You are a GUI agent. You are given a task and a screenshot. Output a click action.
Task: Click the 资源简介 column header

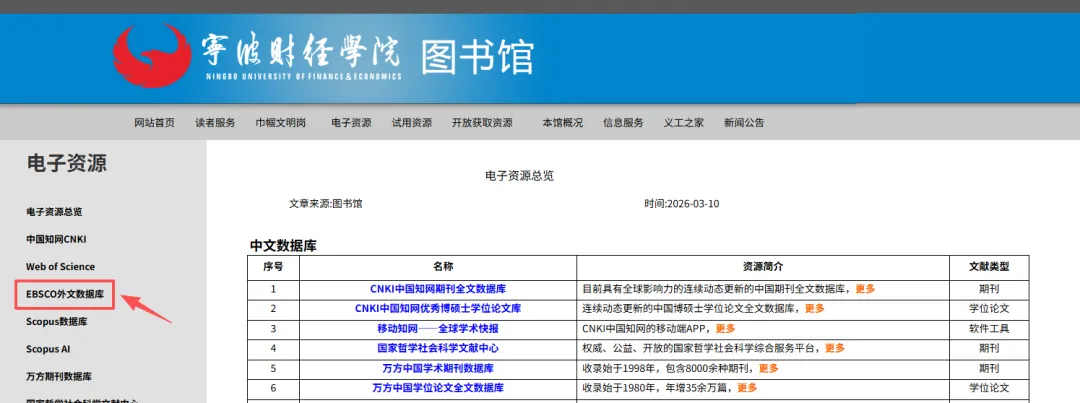(762, 267)
